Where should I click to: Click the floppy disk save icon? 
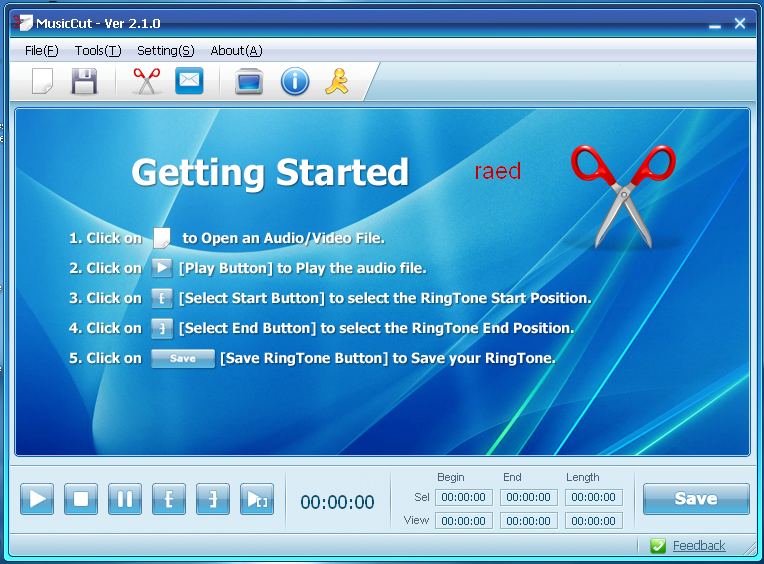click(84, 81)
